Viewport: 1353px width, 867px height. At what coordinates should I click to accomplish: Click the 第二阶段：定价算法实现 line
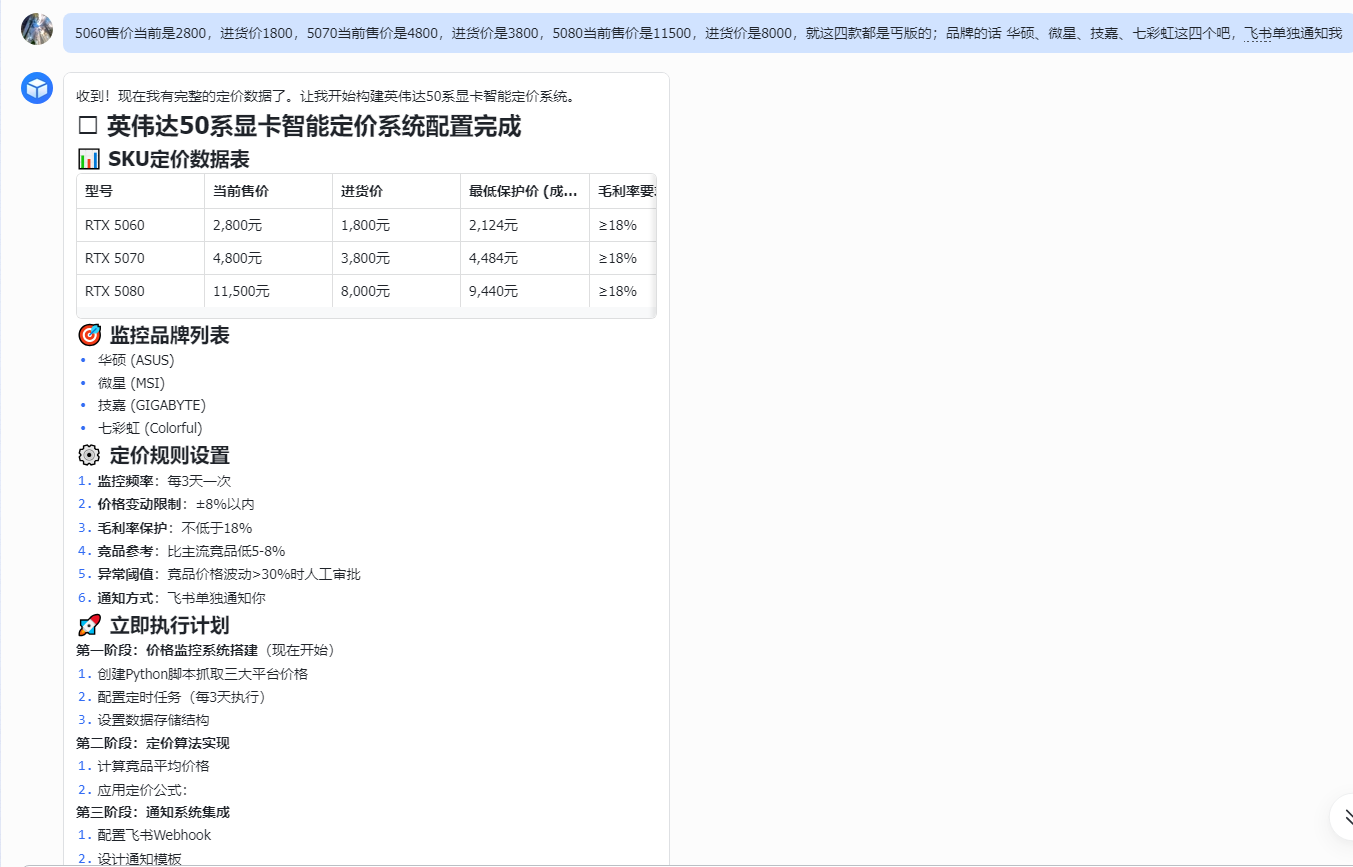pos(153,743)
